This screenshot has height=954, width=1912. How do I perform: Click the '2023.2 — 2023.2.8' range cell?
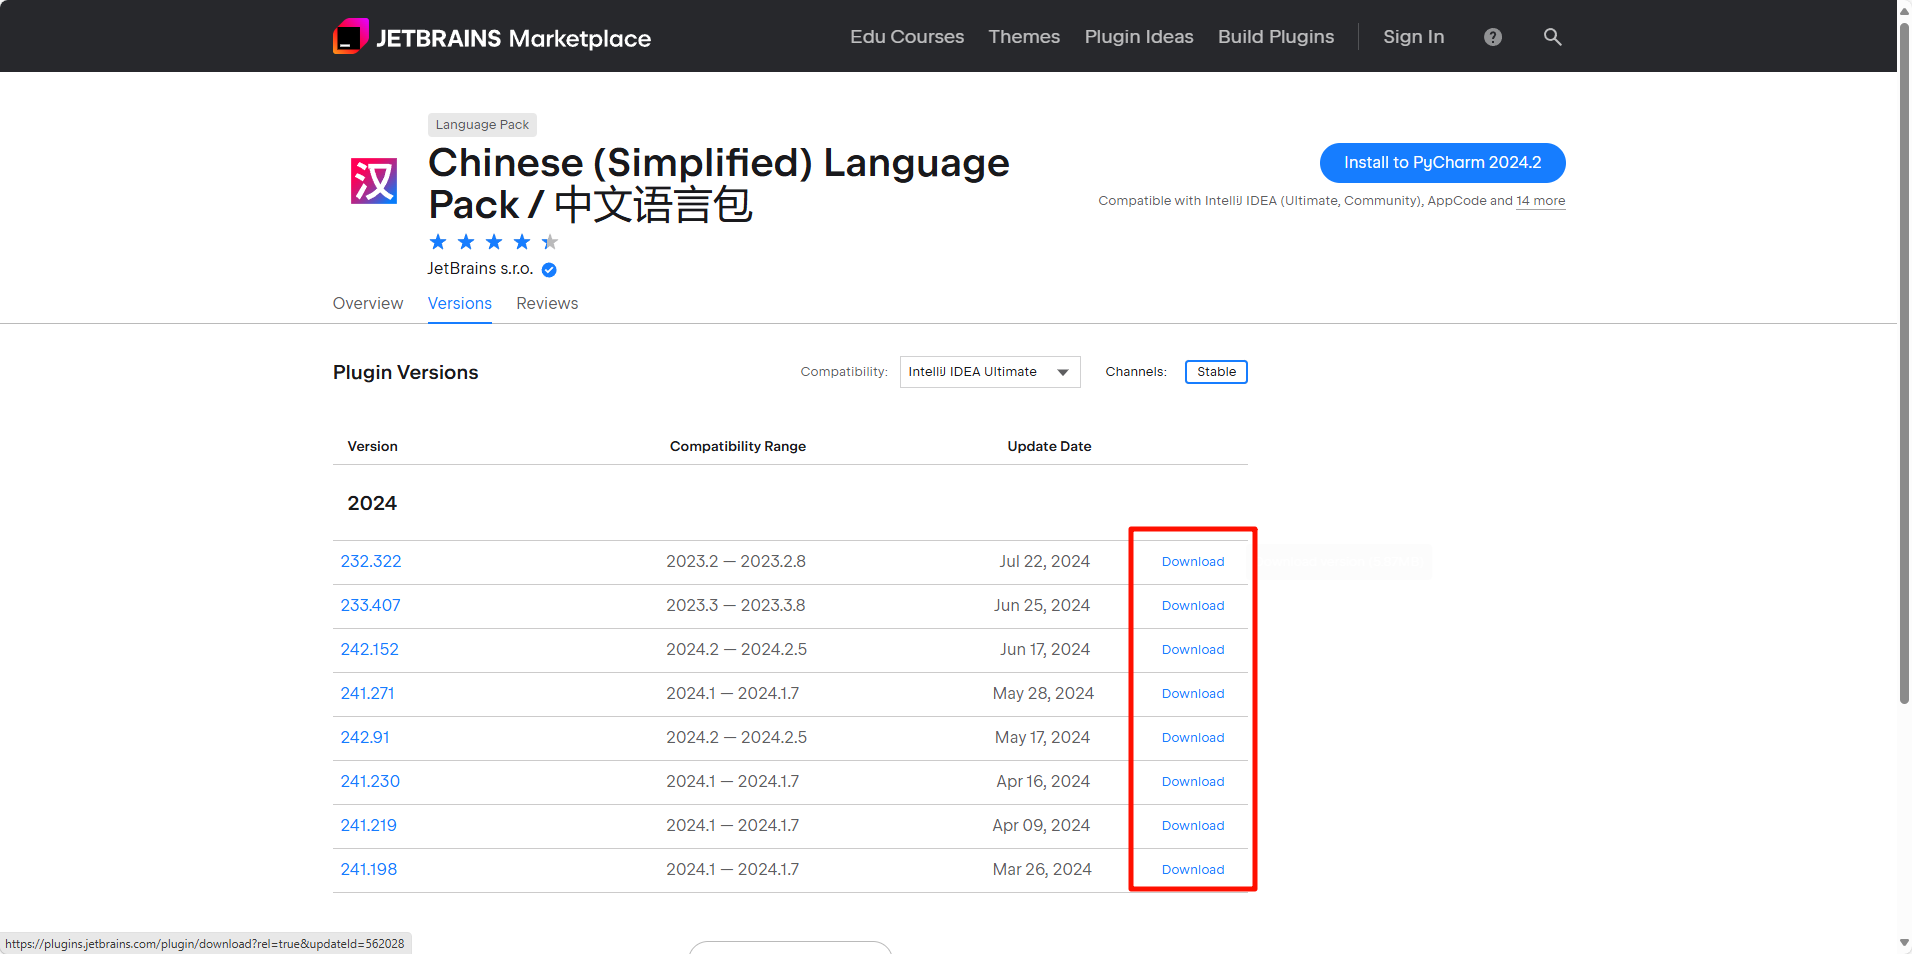pos(736,562)
